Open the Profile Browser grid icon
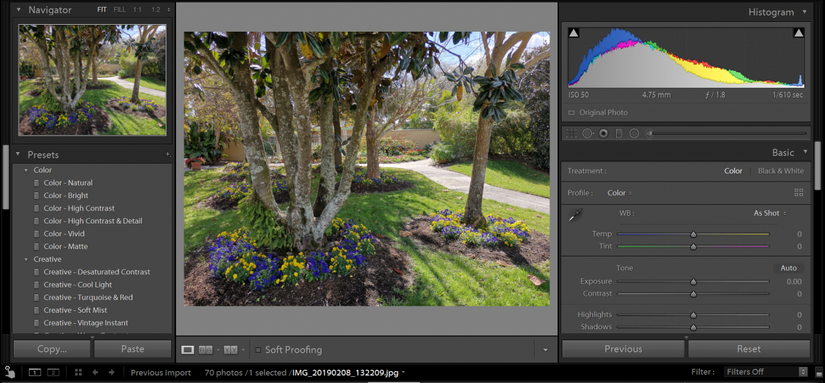 point(799,193)
